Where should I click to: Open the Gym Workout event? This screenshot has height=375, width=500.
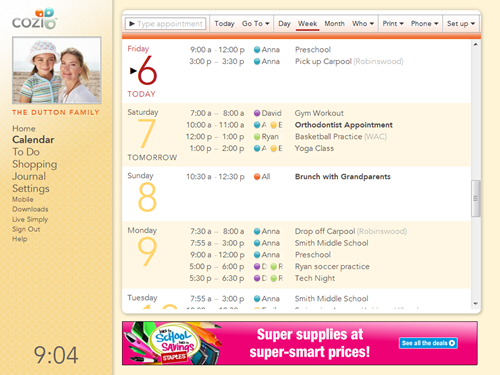coord(319,113)
